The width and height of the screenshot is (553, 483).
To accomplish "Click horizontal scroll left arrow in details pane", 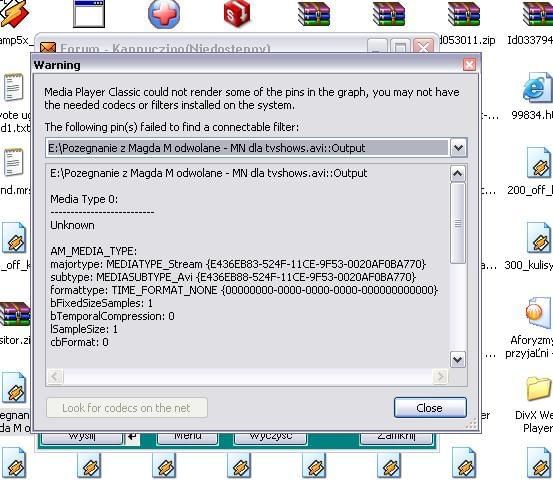I will tap(55, 377).
